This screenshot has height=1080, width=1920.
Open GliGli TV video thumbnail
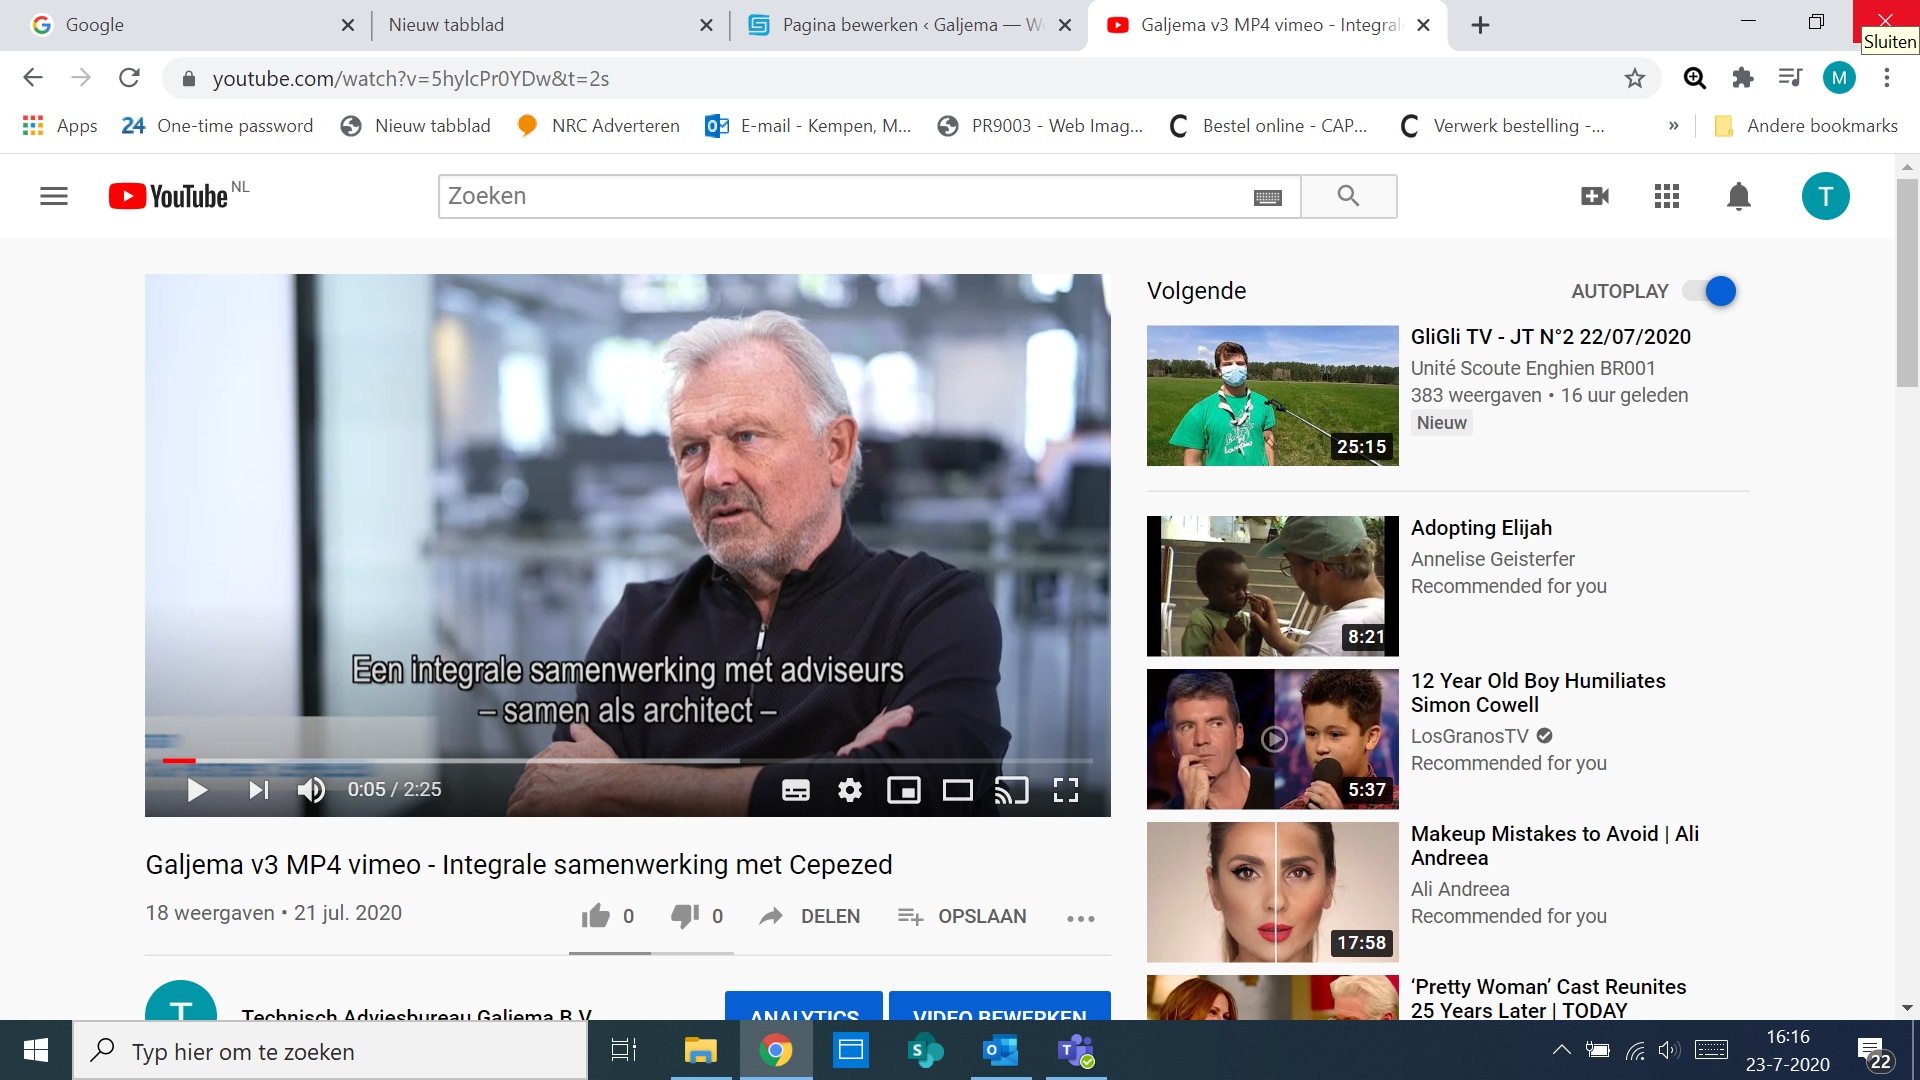(1272, 395)
